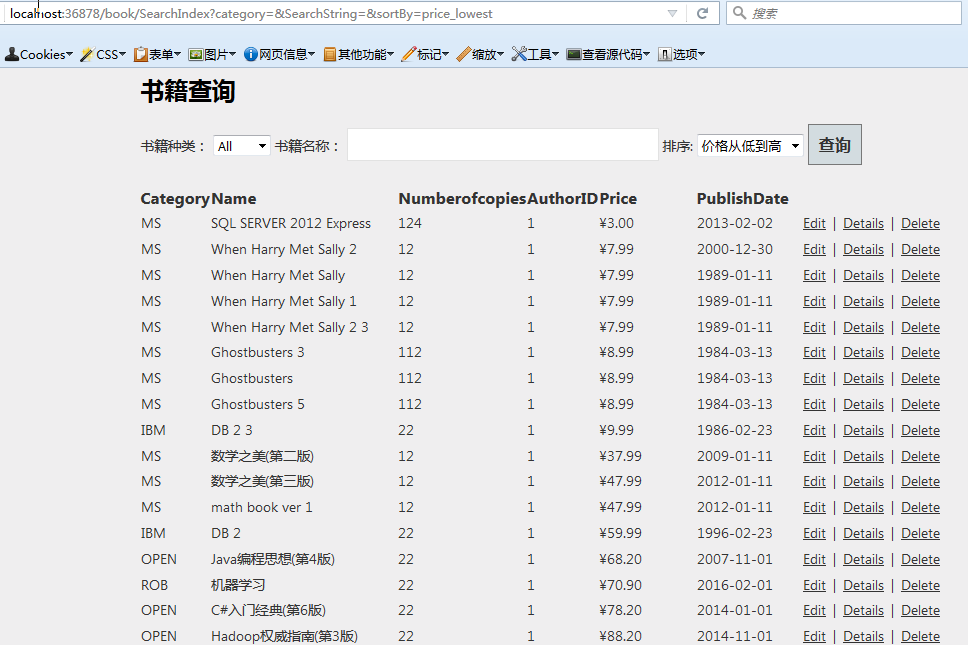Delete the SQL SERVER 2012 Express row

[920, 223]
